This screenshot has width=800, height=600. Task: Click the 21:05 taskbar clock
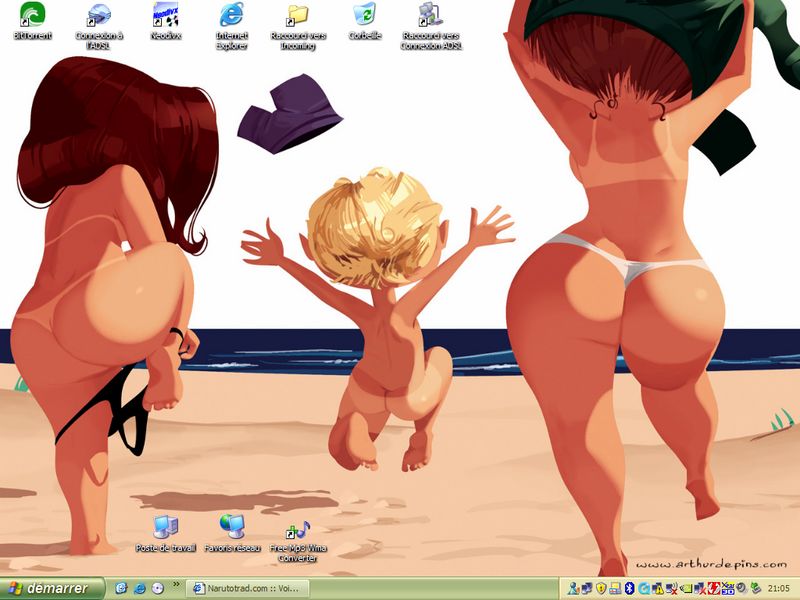(780, 589)
